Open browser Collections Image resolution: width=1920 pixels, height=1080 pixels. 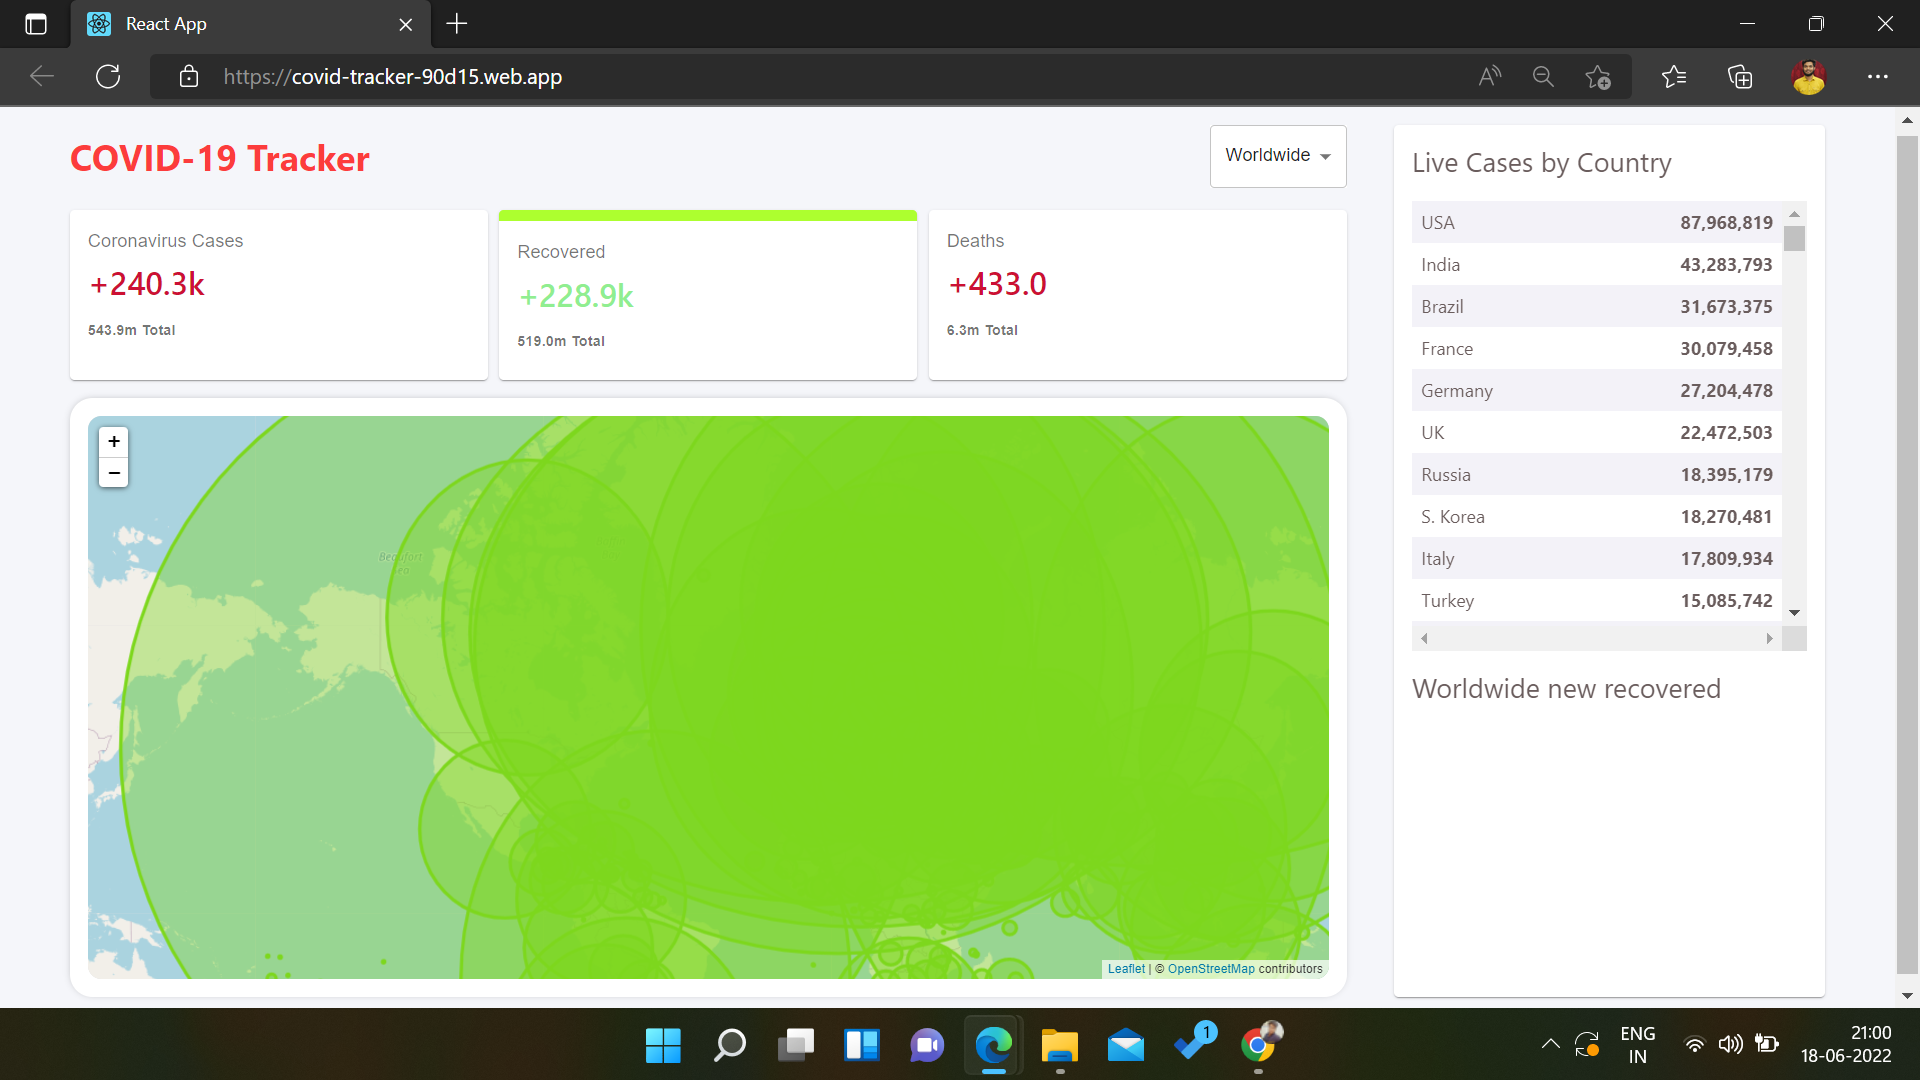pyautogui.click(x=1740, y=77)
